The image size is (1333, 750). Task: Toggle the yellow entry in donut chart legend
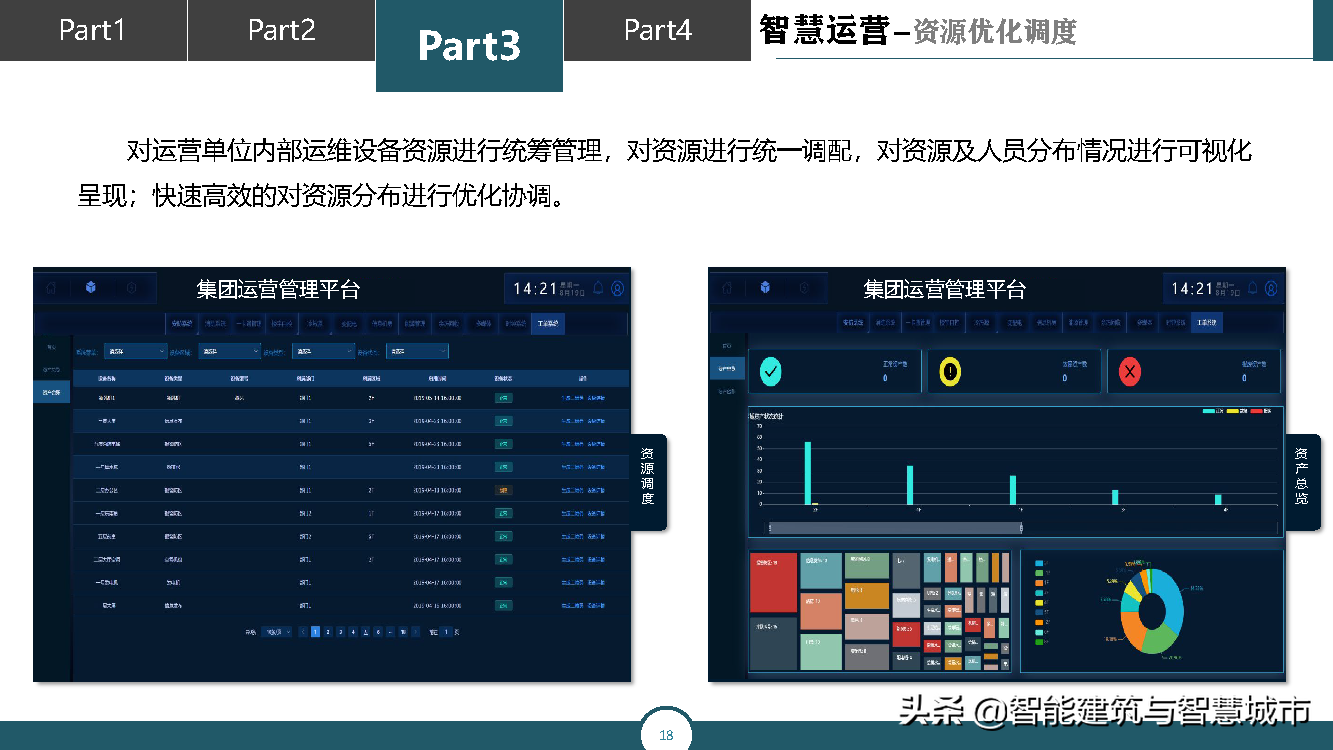1040,602
